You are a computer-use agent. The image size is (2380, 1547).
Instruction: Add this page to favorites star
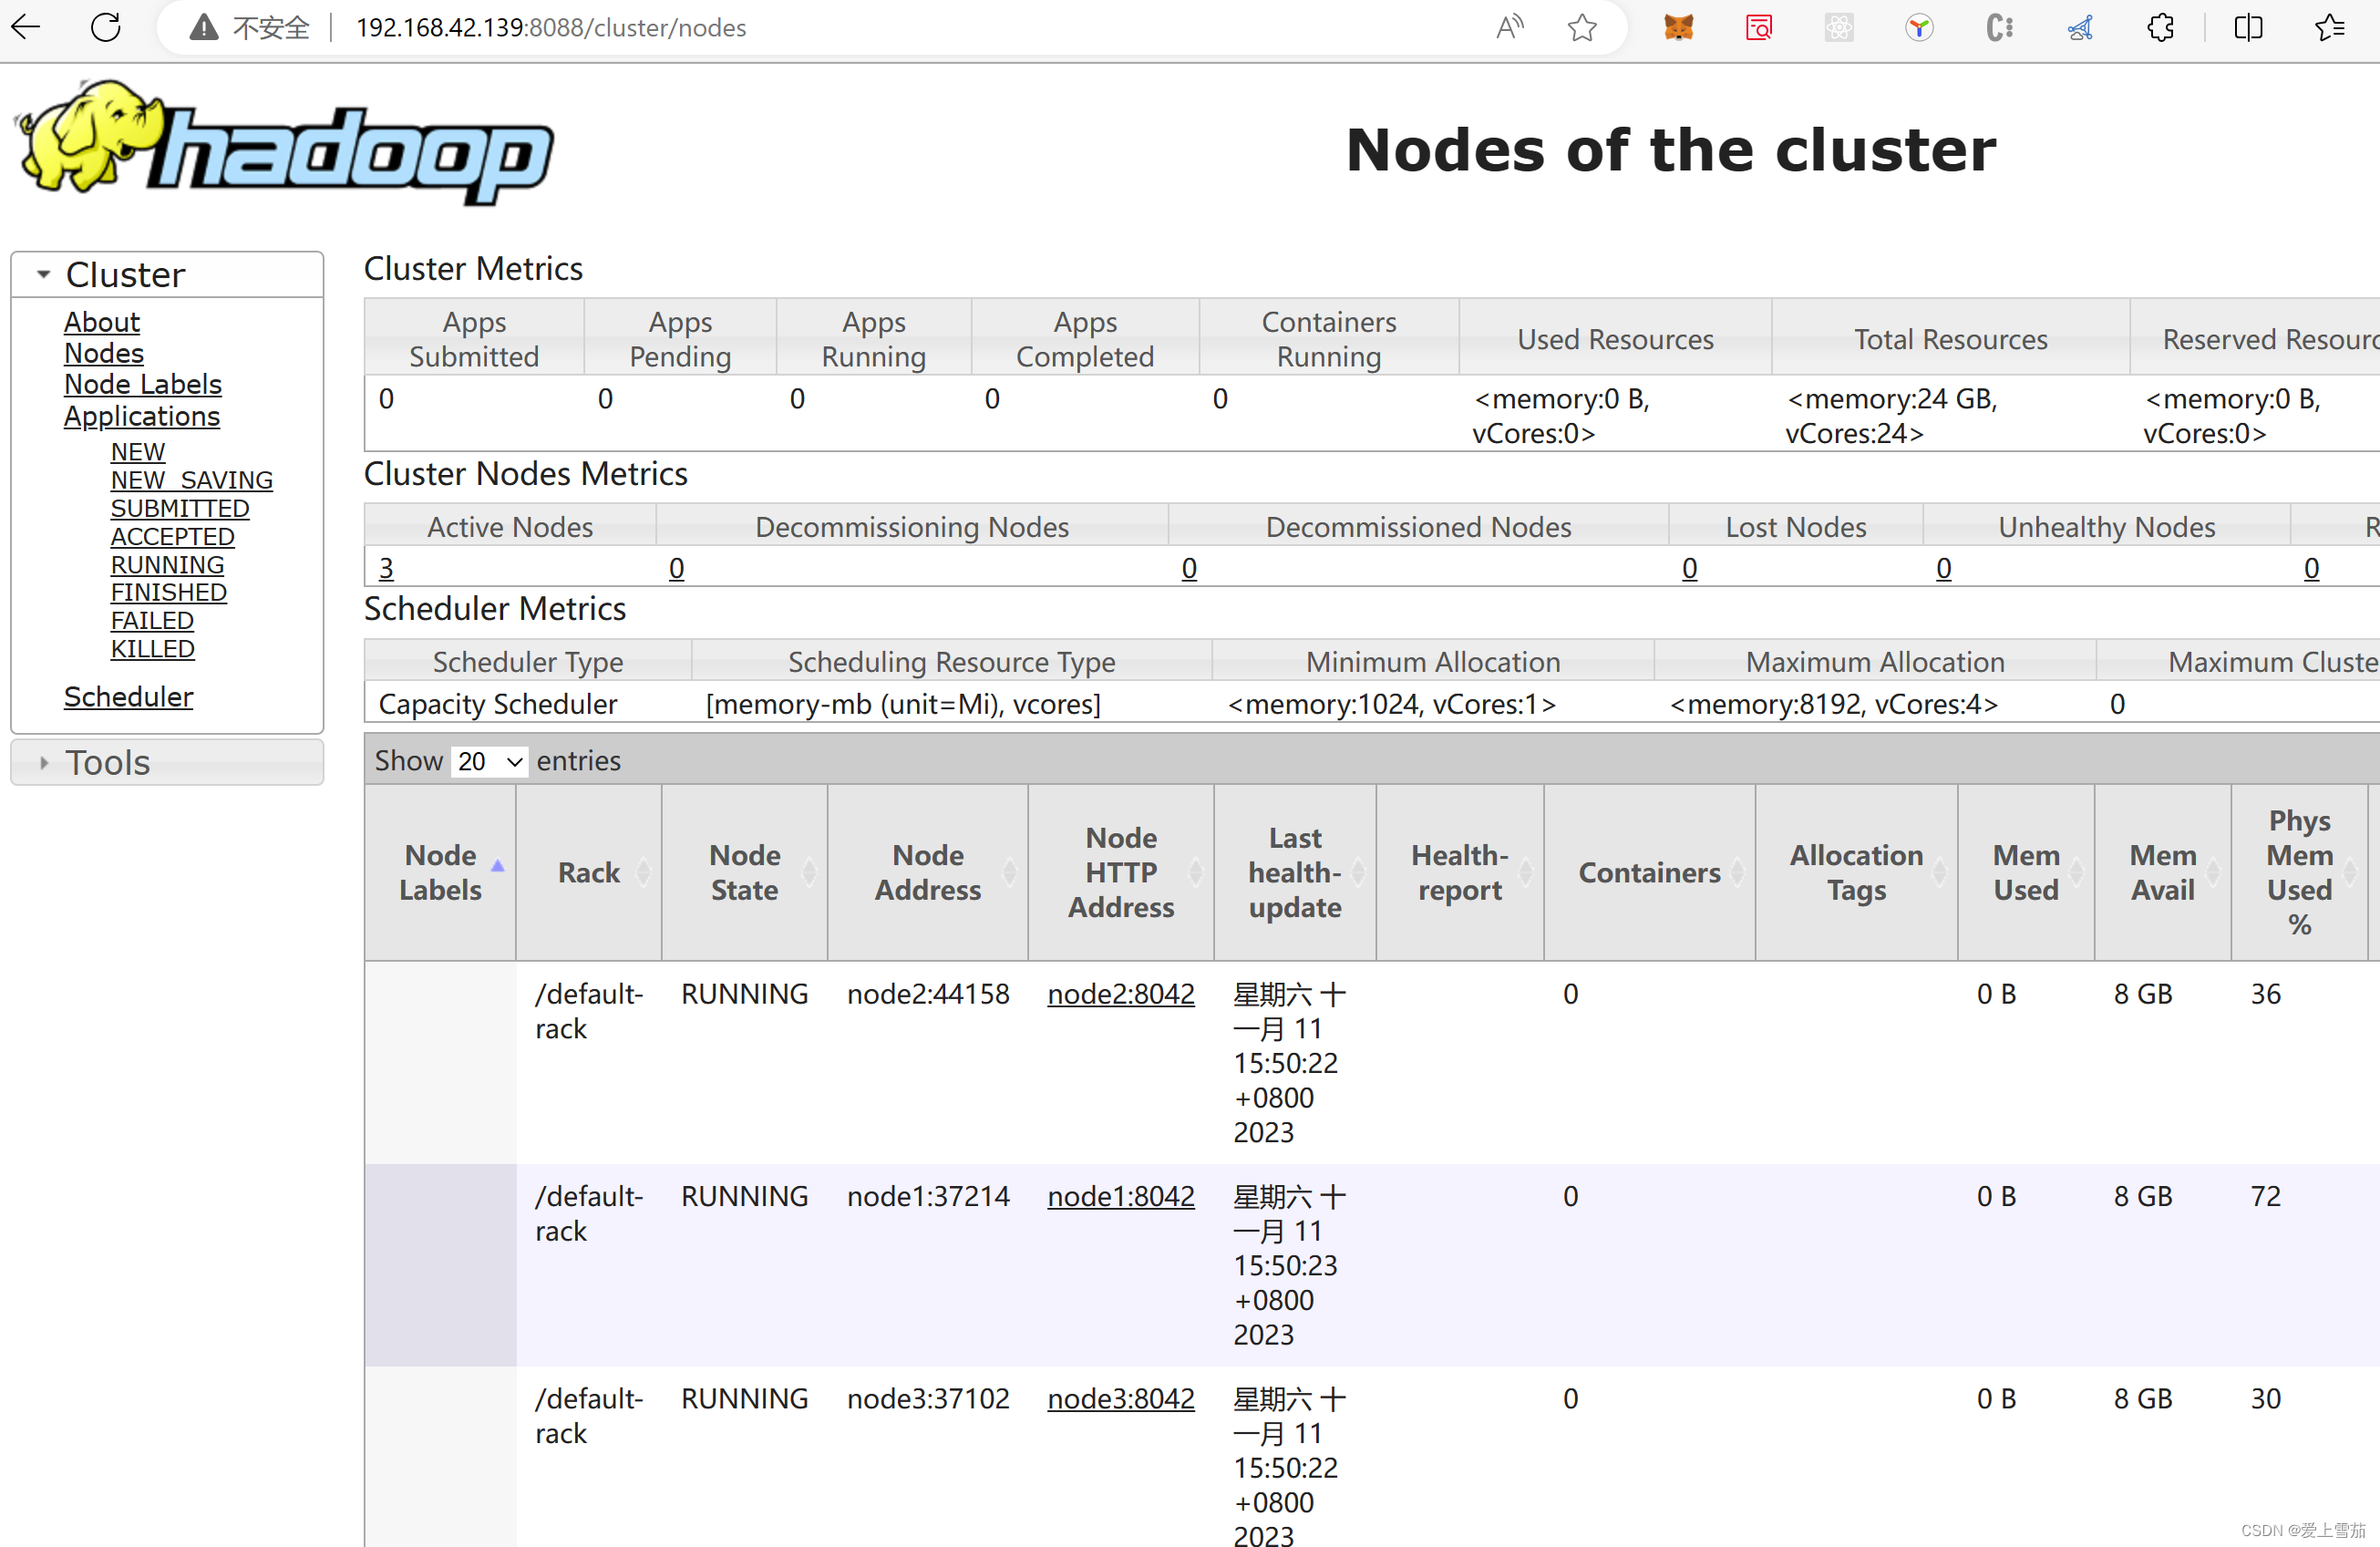pos(1581,27)
